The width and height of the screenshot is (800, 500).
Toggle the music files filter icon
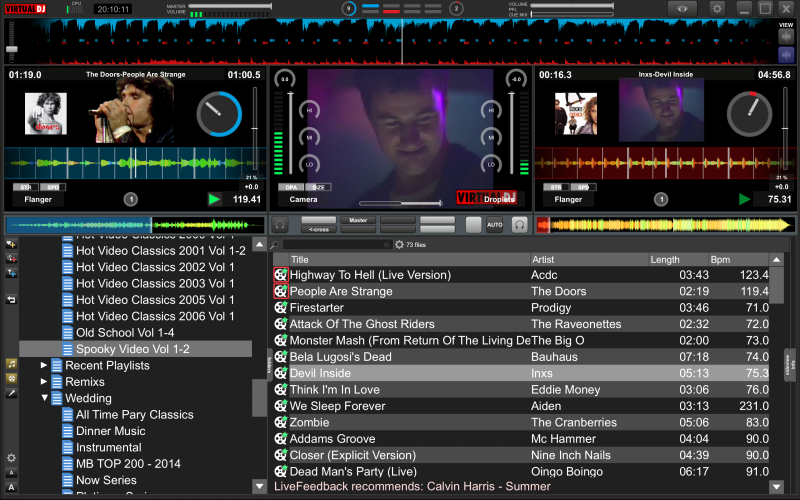(x=11, y=364)
